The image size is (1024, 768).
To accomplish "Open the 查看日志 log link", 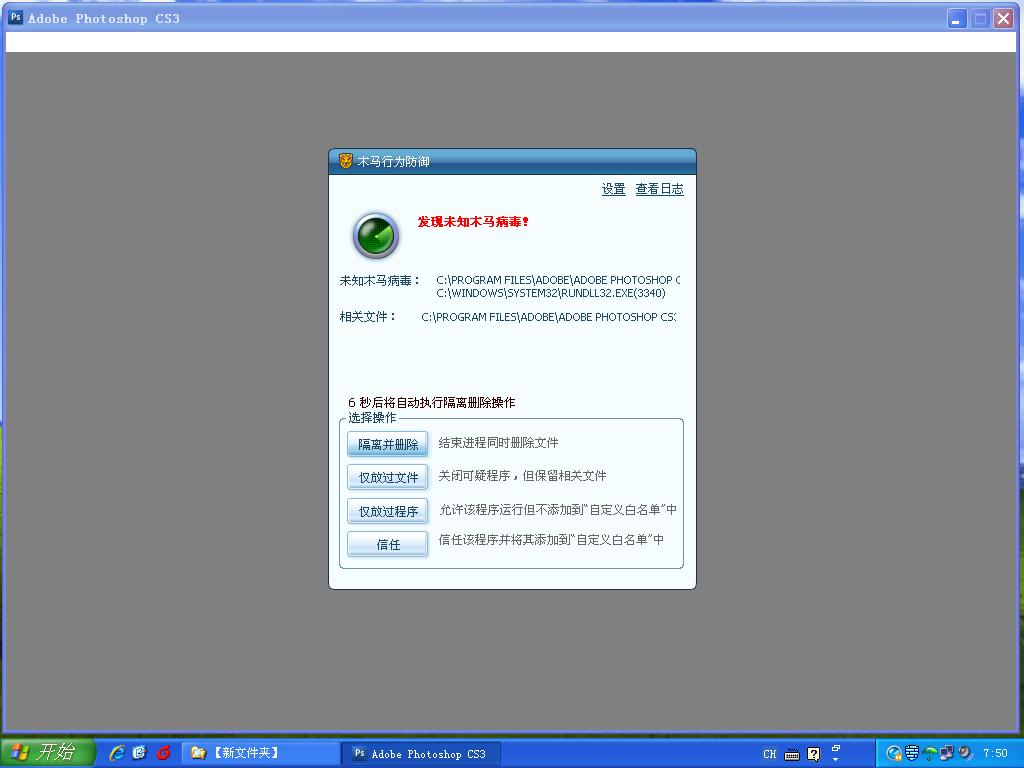I will 660,189.
